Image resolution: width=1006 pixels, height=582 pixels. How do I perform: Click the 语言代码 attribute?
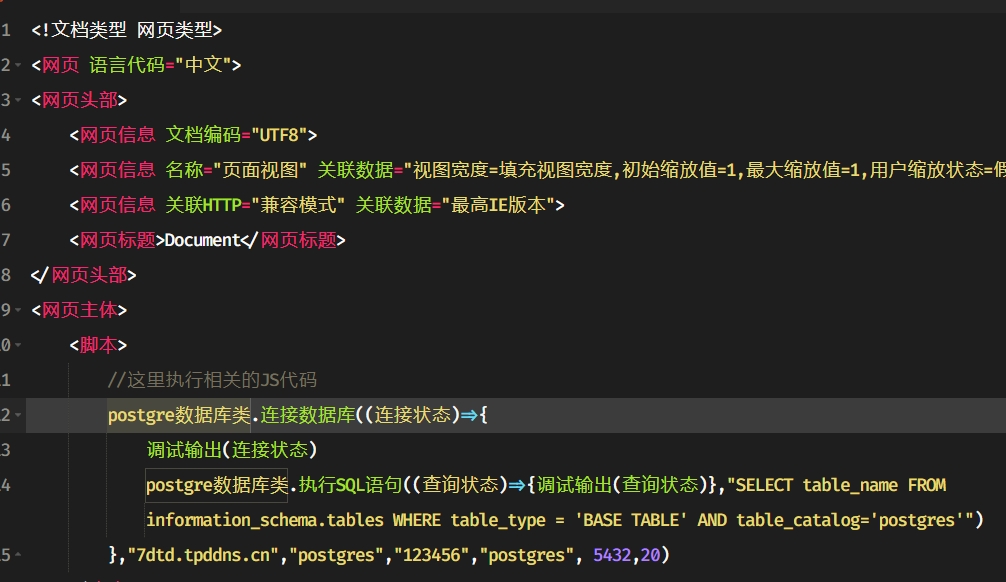coord(126,65)
